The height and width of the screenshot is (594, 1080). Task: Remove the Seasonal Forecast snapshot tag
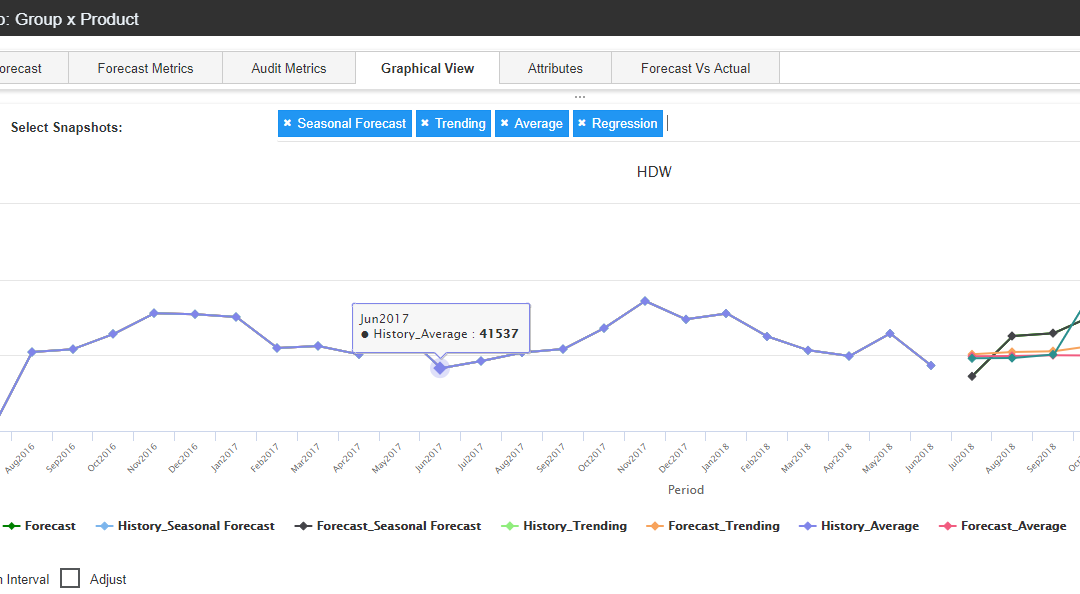tap(287, 124)
